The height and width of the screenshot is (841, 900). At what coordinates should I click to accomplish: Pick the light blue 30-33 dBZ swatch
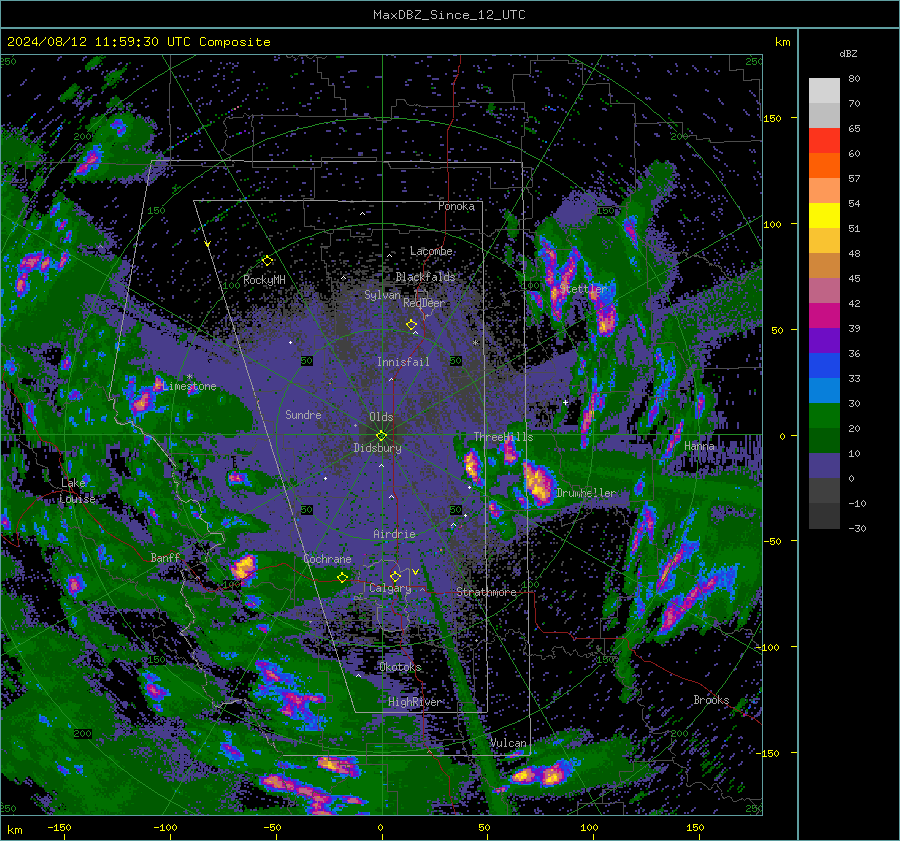point(824,390)
